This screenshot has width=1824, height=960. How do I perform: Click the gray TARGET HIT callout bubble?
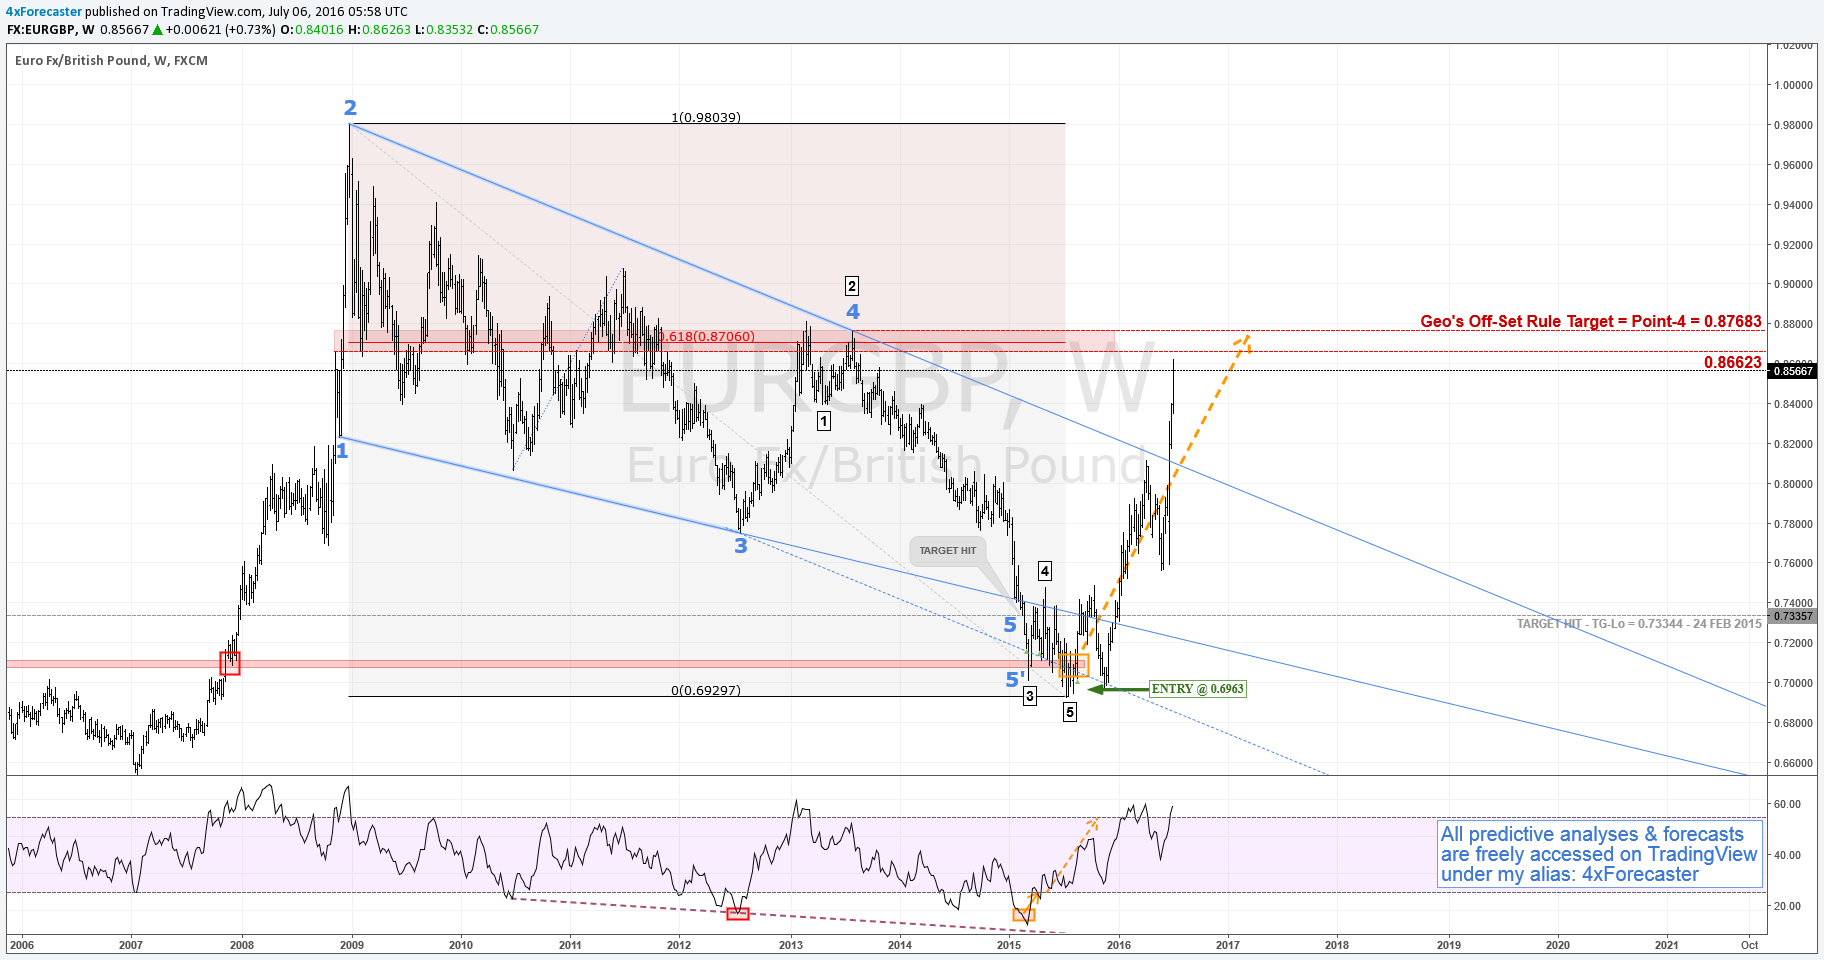[947, 551]
